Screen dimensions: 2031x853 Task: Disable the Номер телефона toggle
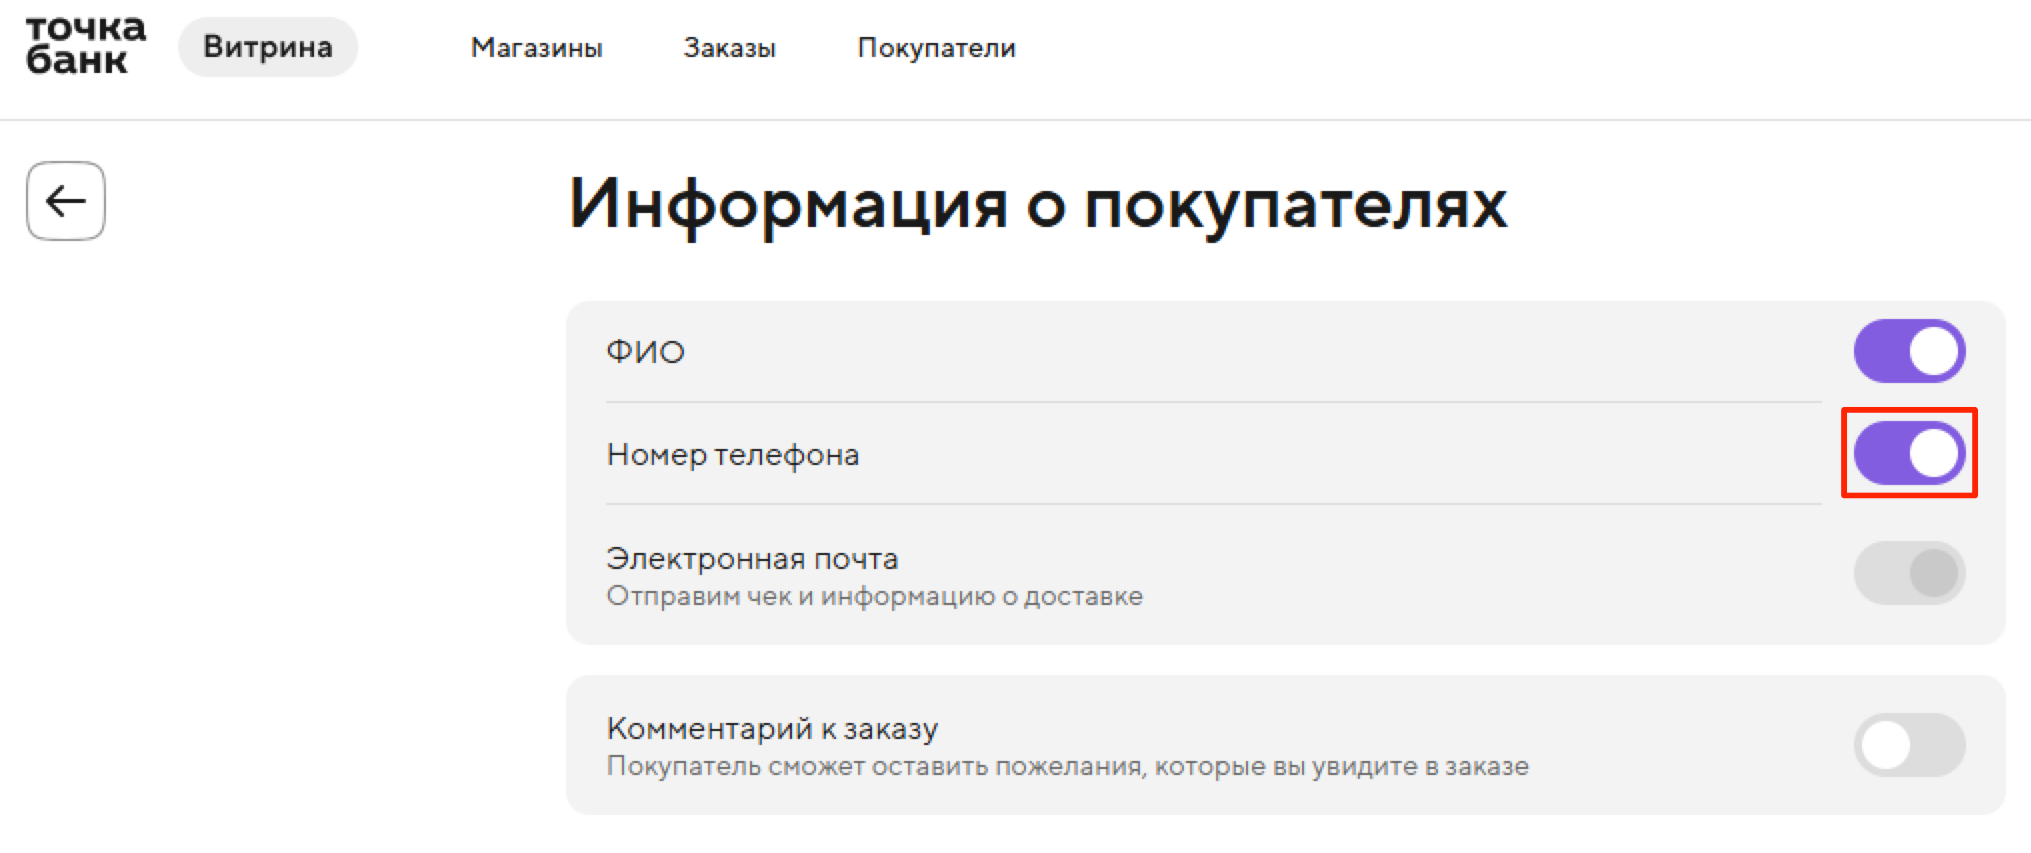(x=1909, y=453)
